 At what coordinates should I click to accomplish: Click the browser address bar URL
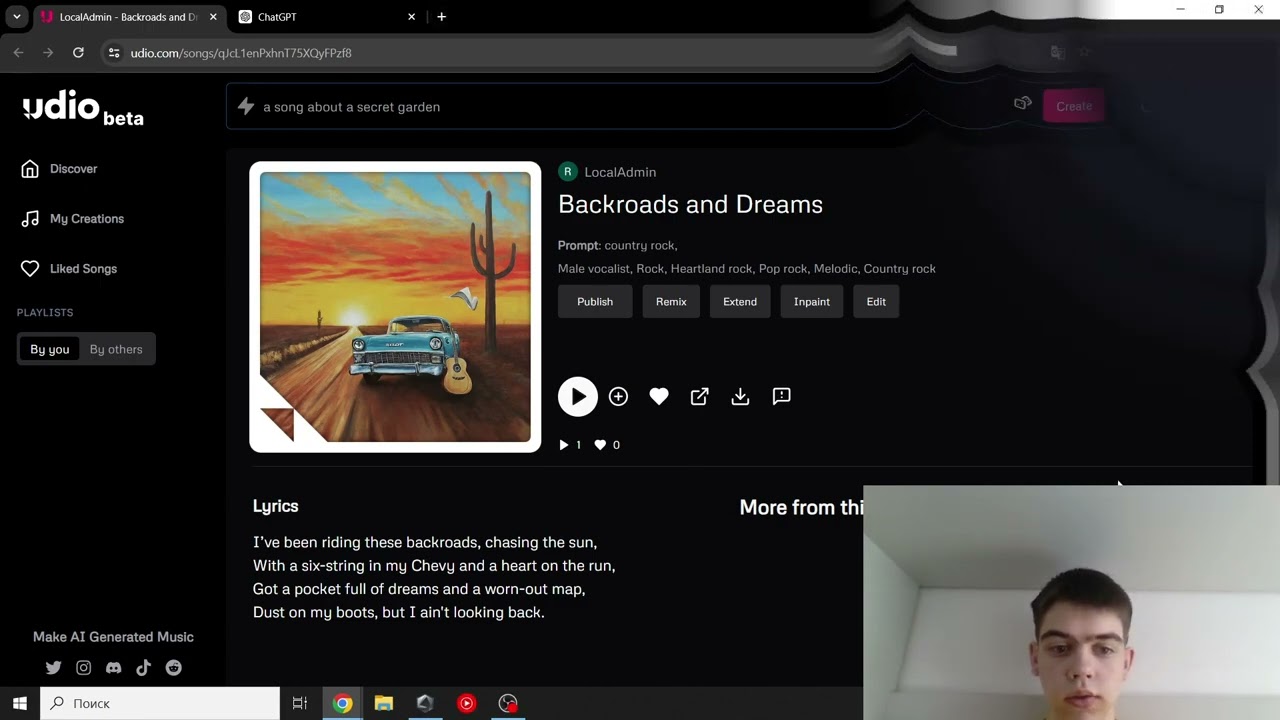(x=241, y=53)
